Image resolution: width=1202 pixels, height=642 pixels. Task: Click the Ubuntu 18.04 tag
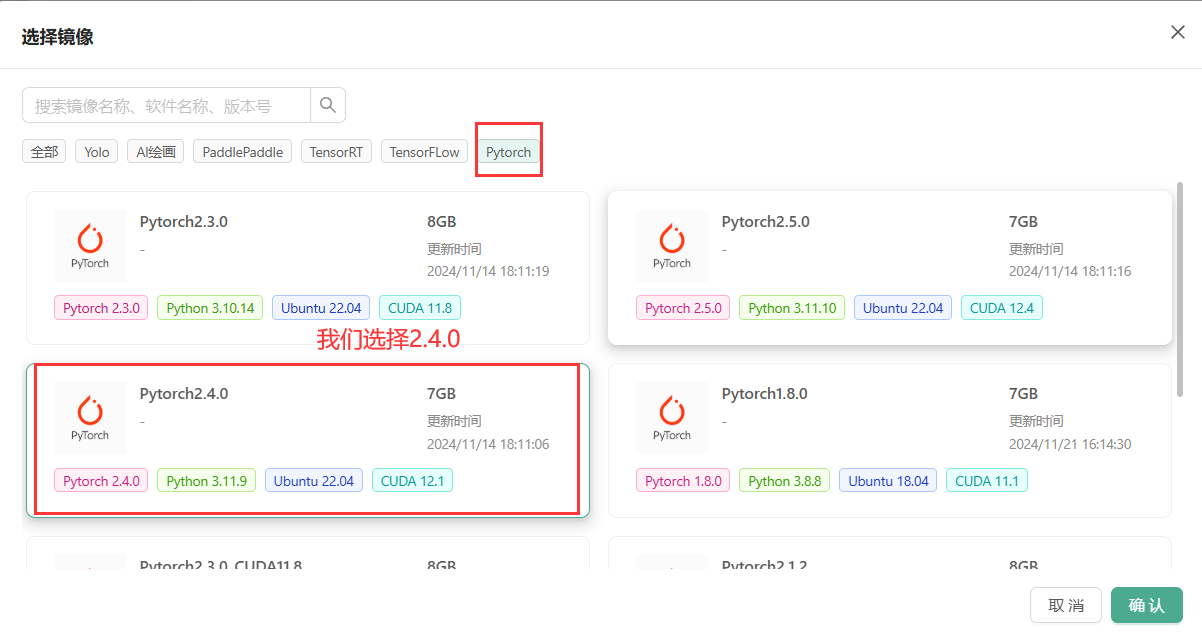click(x=888, y=481)
